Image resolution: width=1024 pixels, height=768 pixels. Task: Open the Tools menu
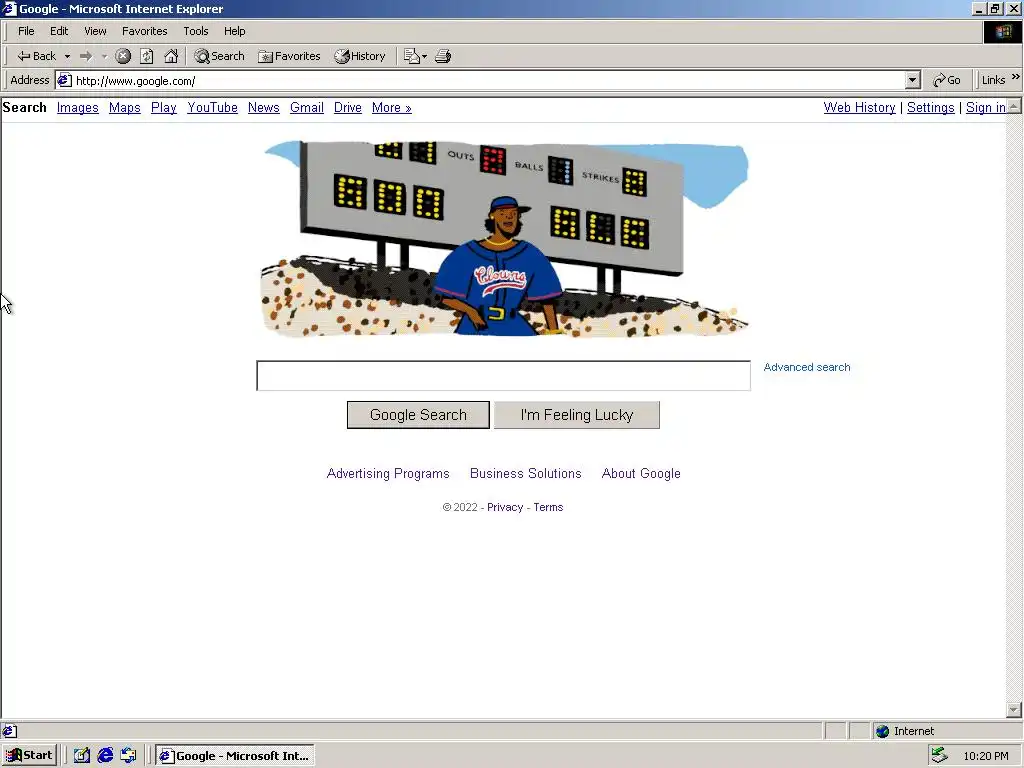click(x=195, y=31)
